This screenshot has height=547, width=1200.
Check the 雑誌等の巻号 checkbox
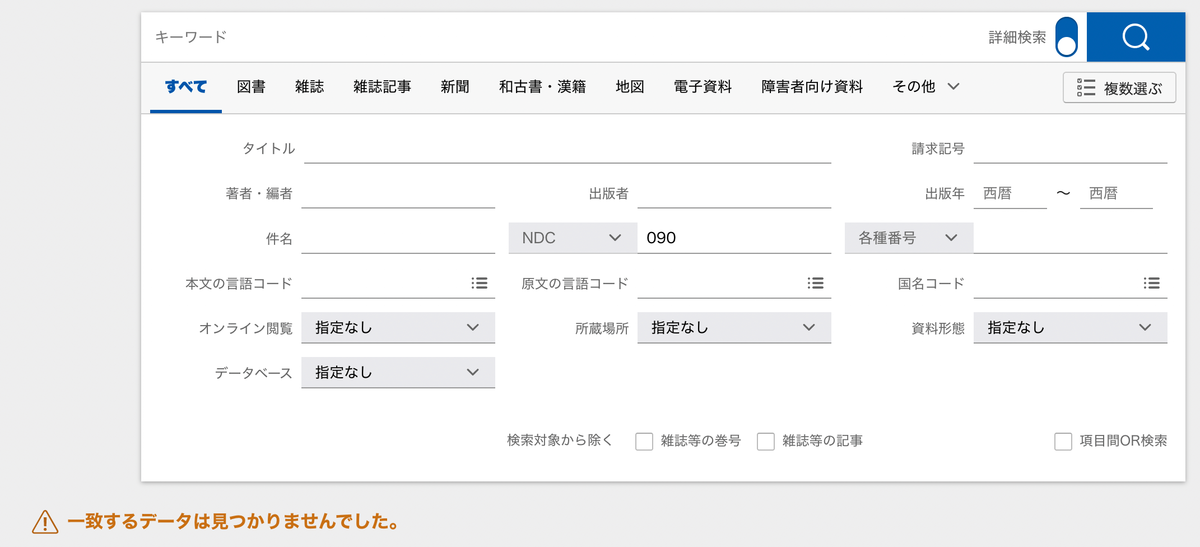(x=644, y=441)
